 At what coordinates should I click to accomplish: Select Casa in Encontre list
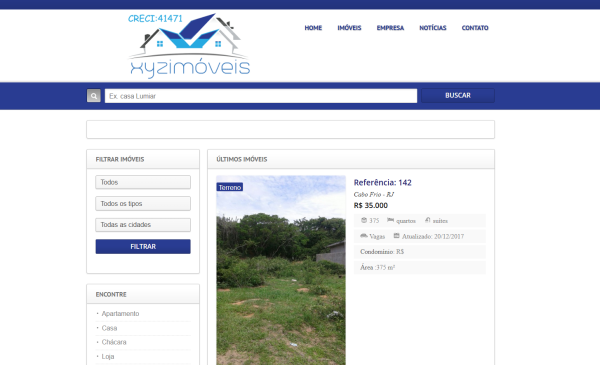click(x=109, y=328)
